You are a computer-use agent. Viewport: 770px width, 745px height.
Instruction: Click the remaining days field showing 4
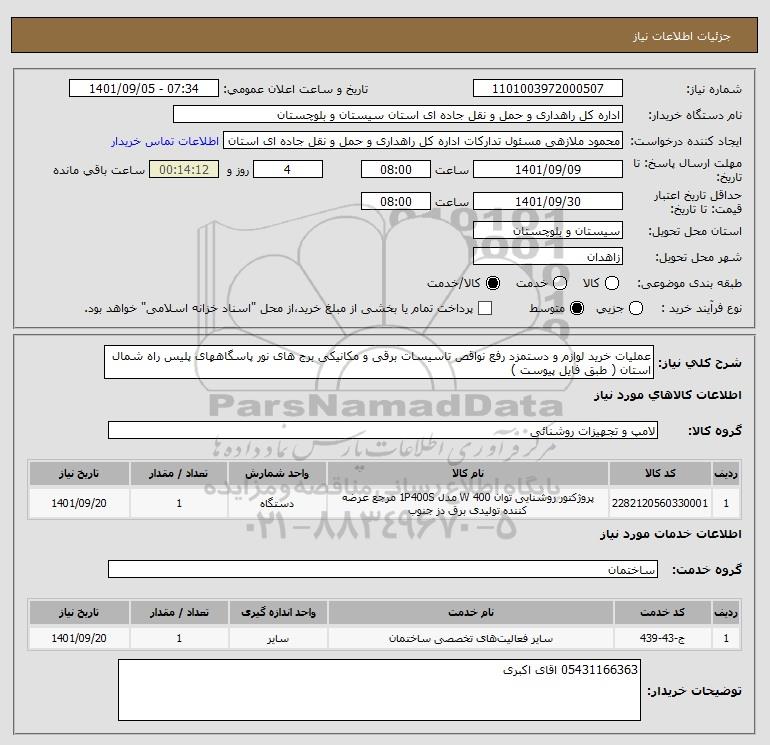click(287, 169)
